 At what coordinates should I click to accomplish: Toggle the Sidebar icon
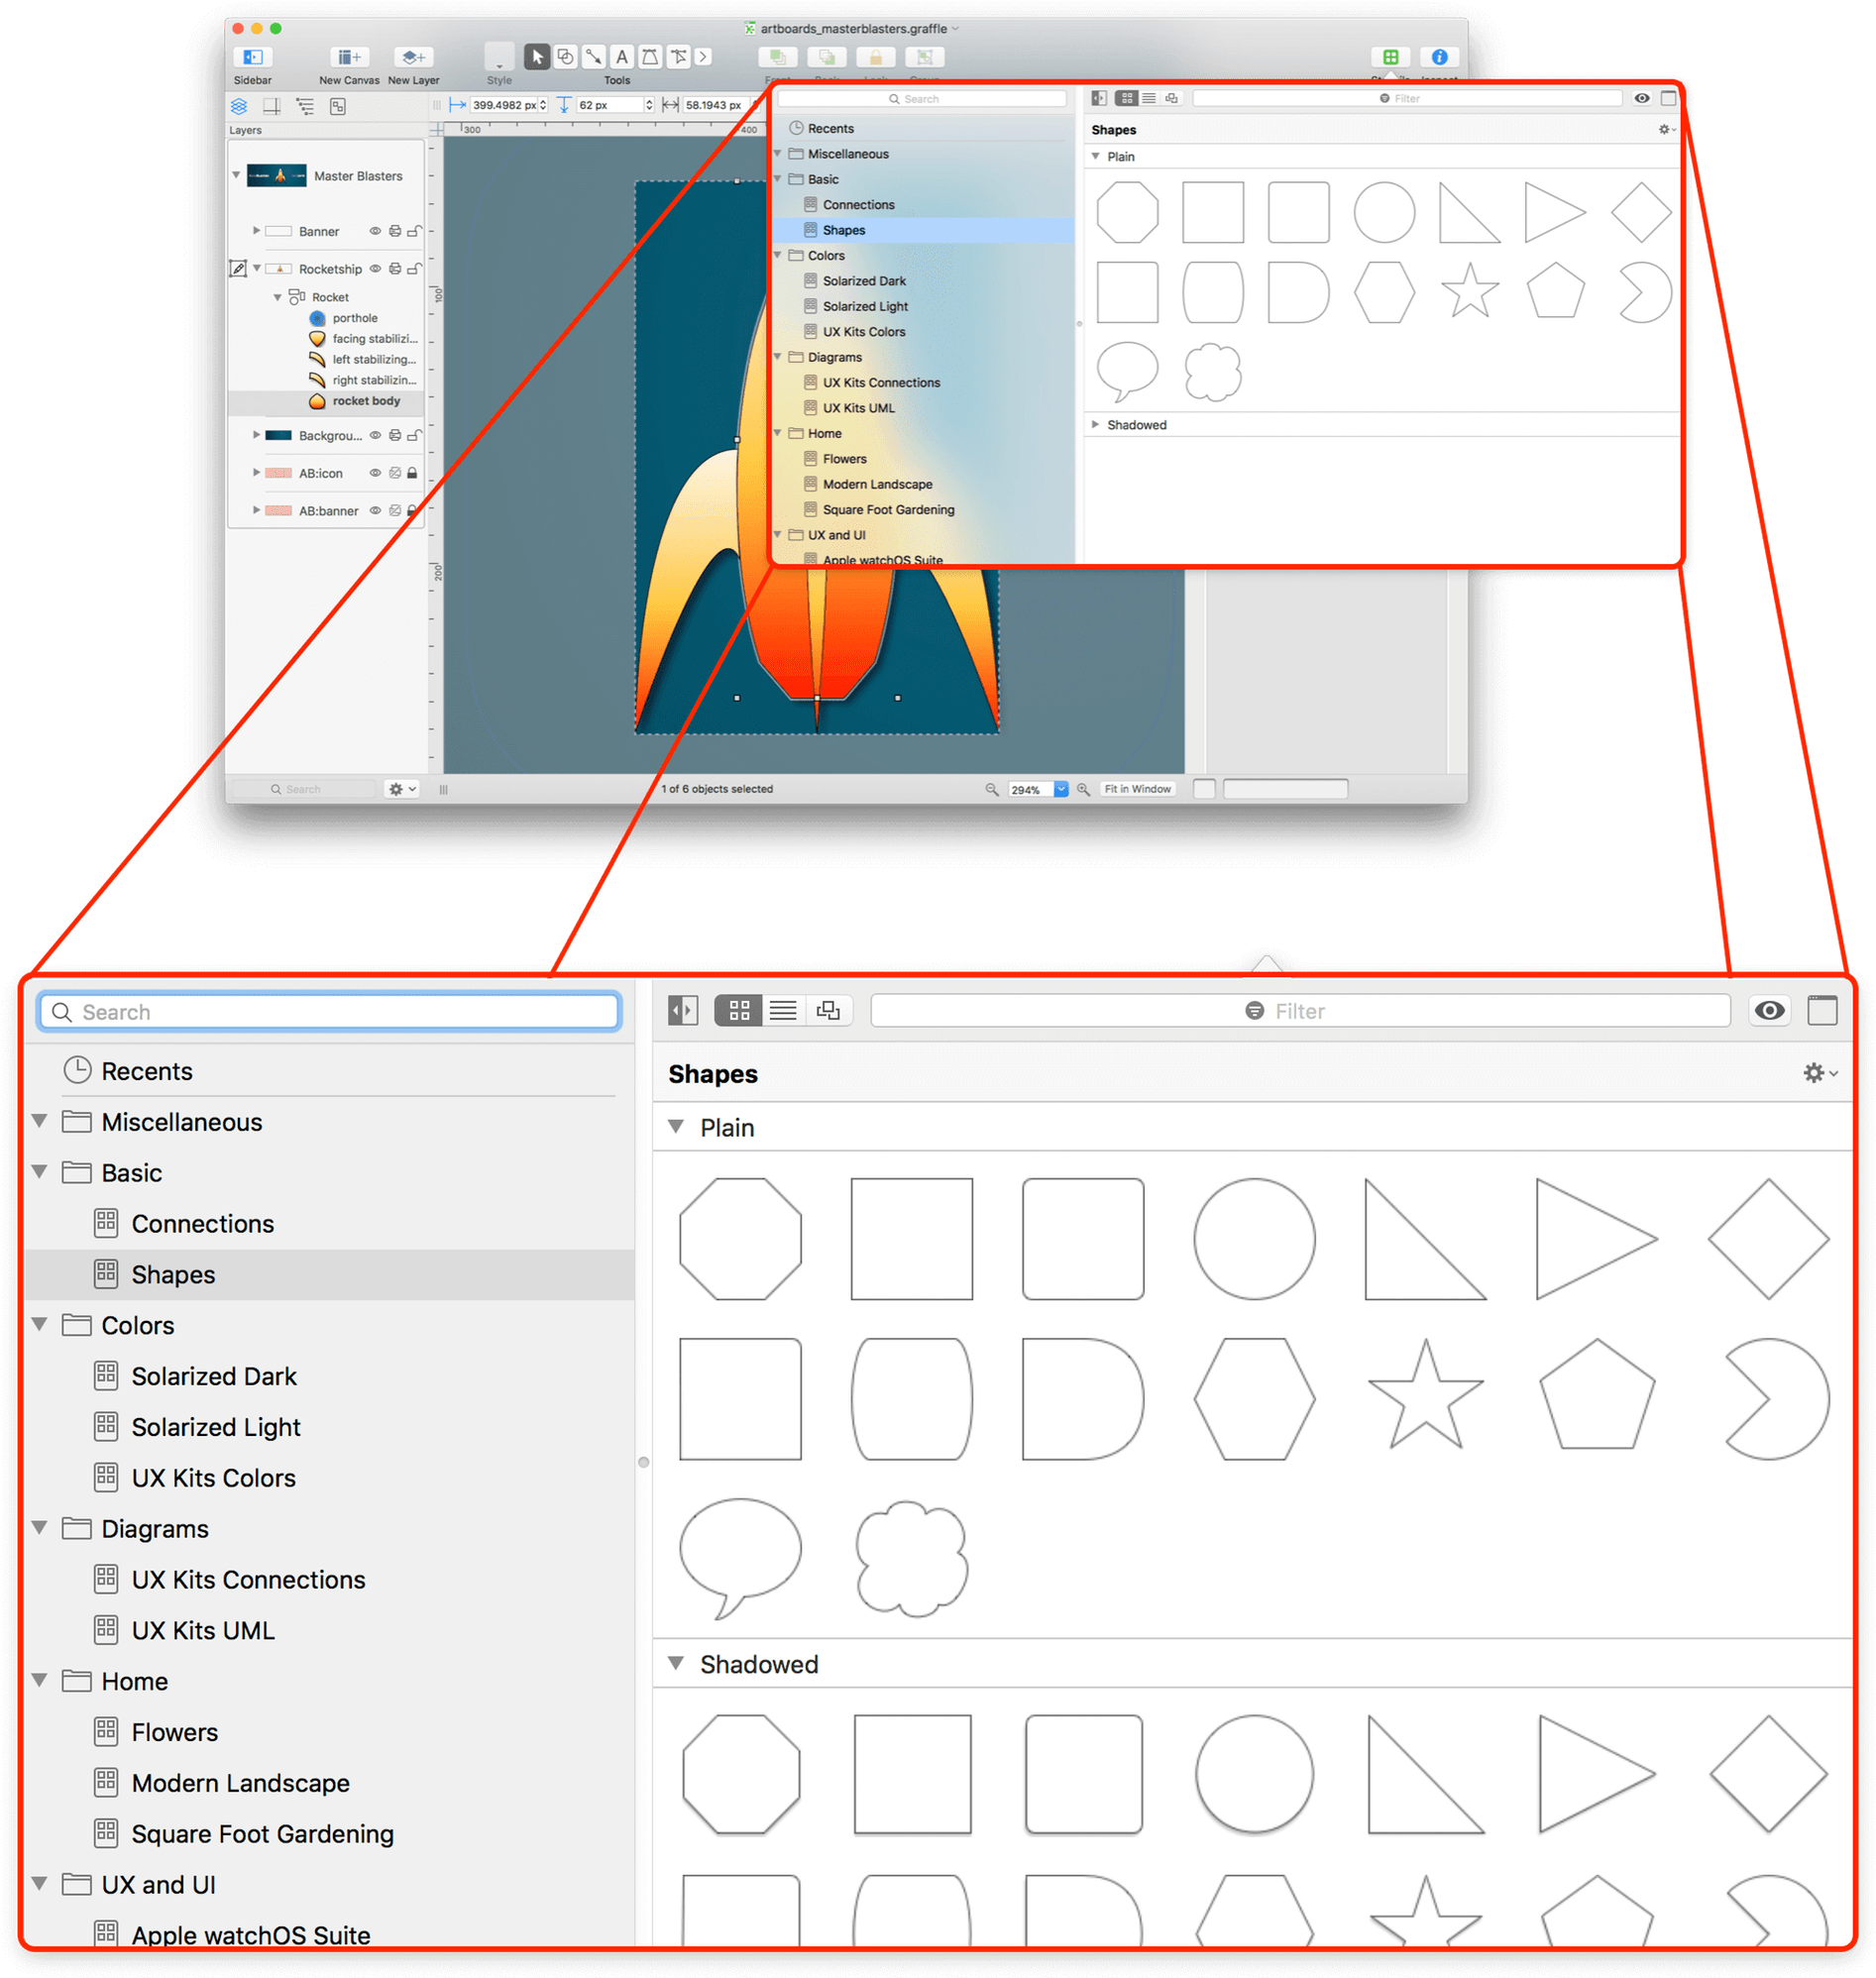coord(252,57)
